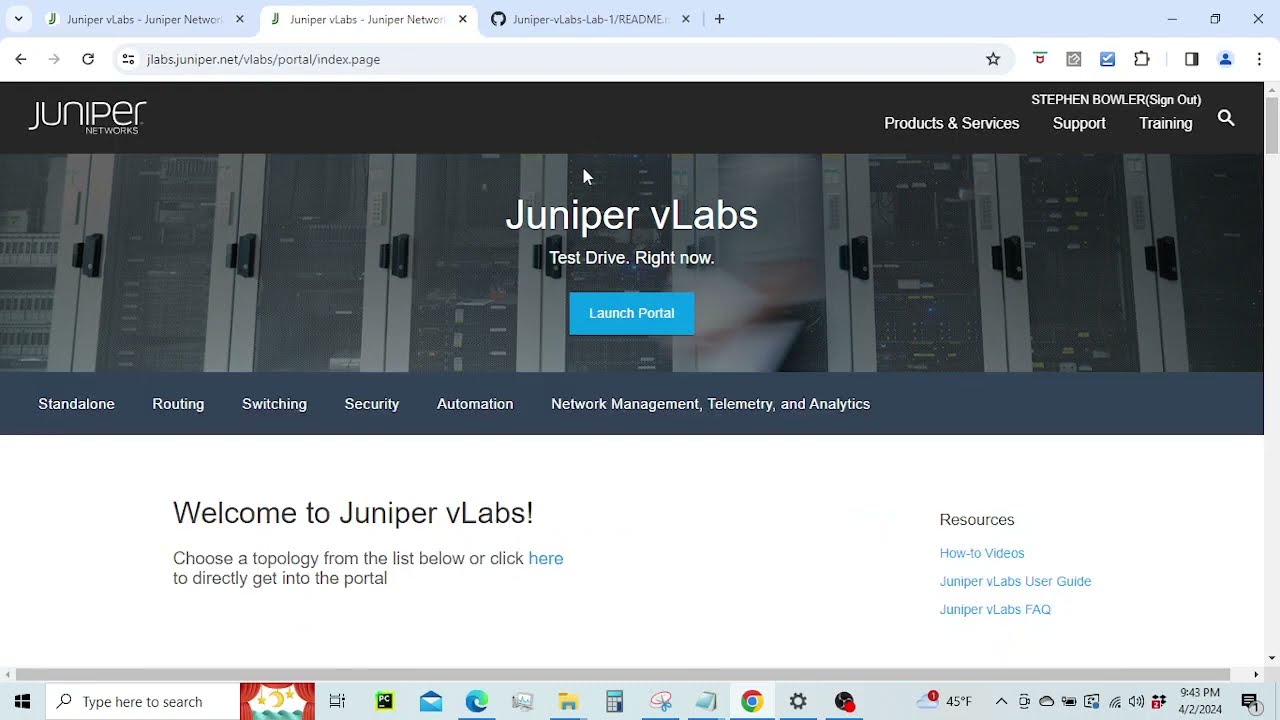The image size is (1280, 720).
Task: Click the gray pencil-note extension icon
Action: [x=1074, y=59]
